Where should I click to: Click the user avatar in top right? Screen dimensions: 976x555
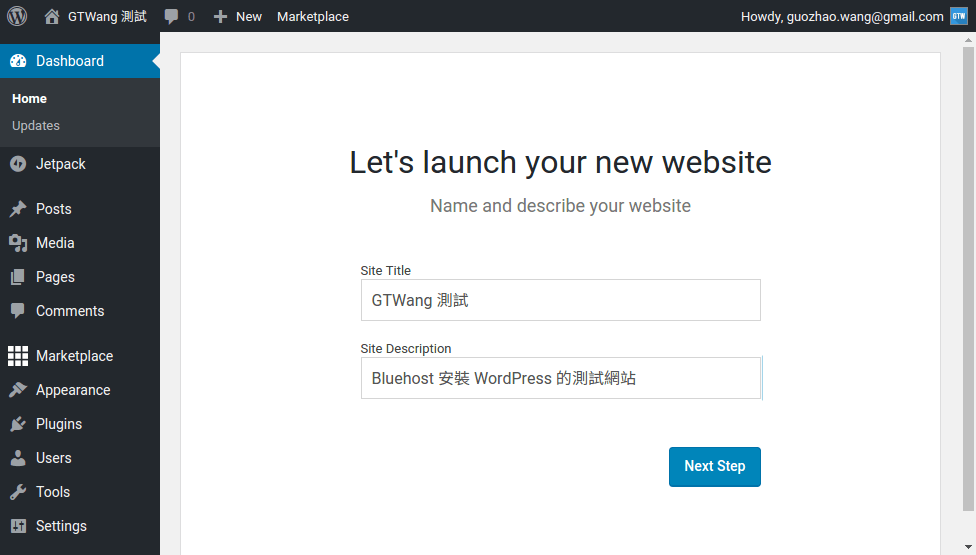958,16
